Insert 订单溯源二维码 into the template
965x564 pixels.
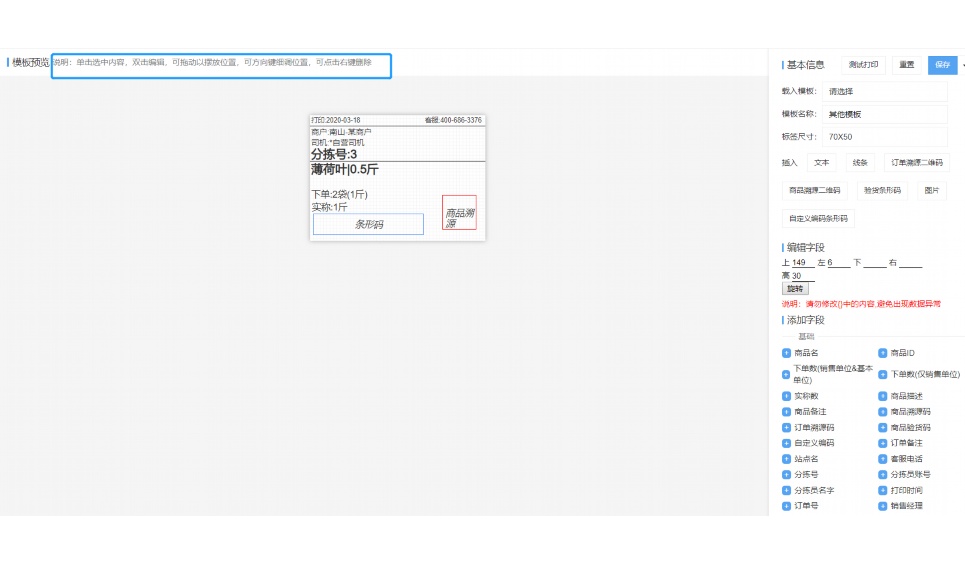916,162
